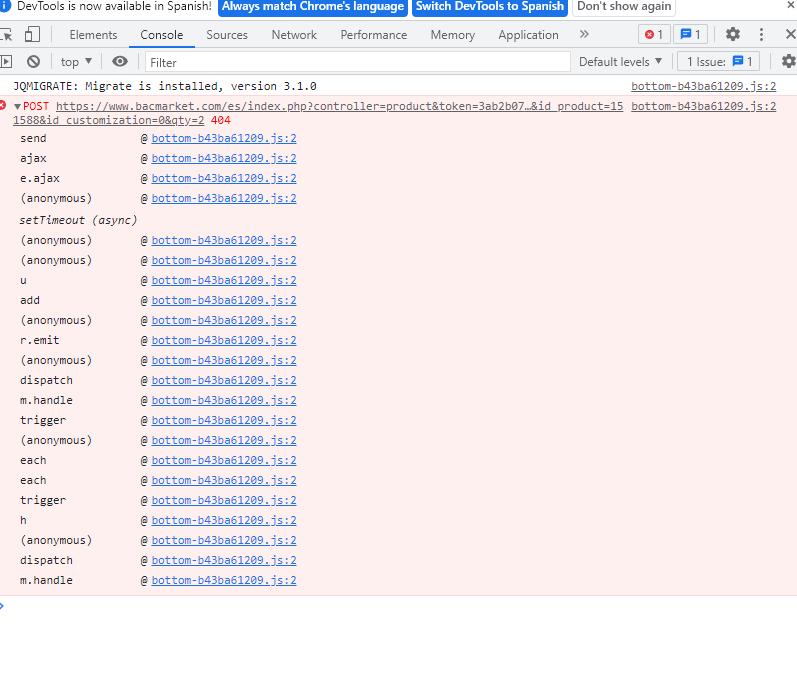Clear console with the circle-slash icon
This screenshot has height=678, width=797.
click(x=34, y=62)
